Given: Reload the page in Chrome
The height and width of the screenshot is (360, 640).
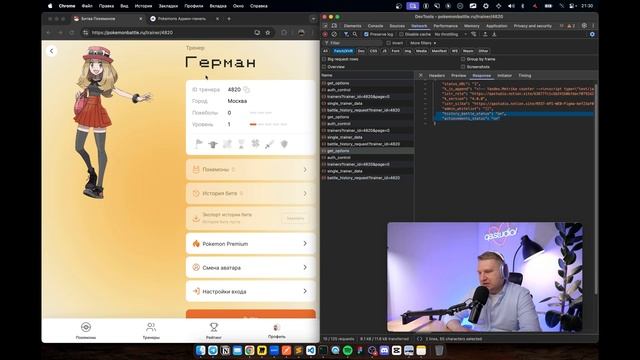Looking at the screenshot, I should click(72, 33).
